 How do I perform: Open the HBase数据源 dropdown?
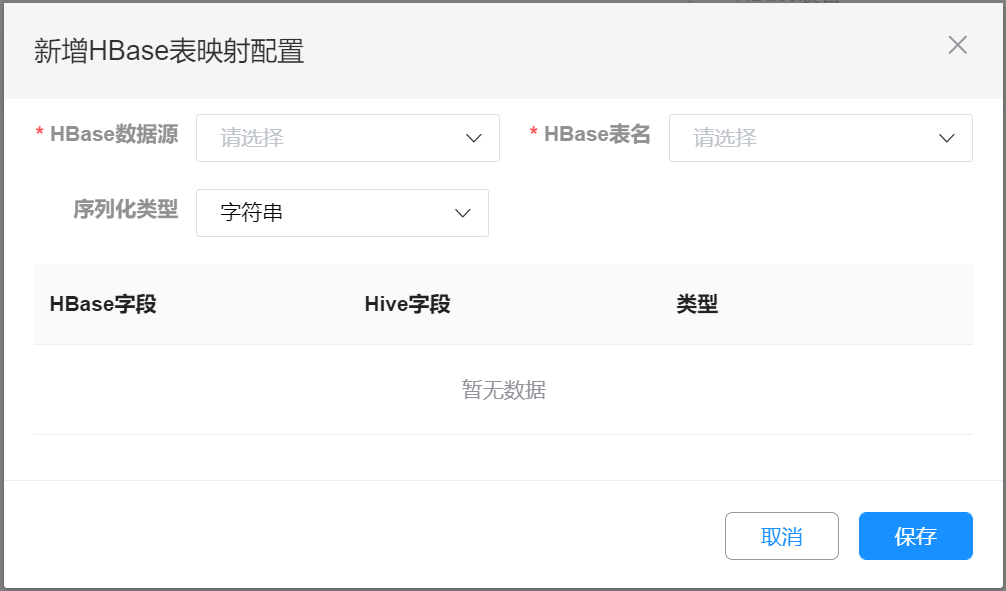coord(330,138)
